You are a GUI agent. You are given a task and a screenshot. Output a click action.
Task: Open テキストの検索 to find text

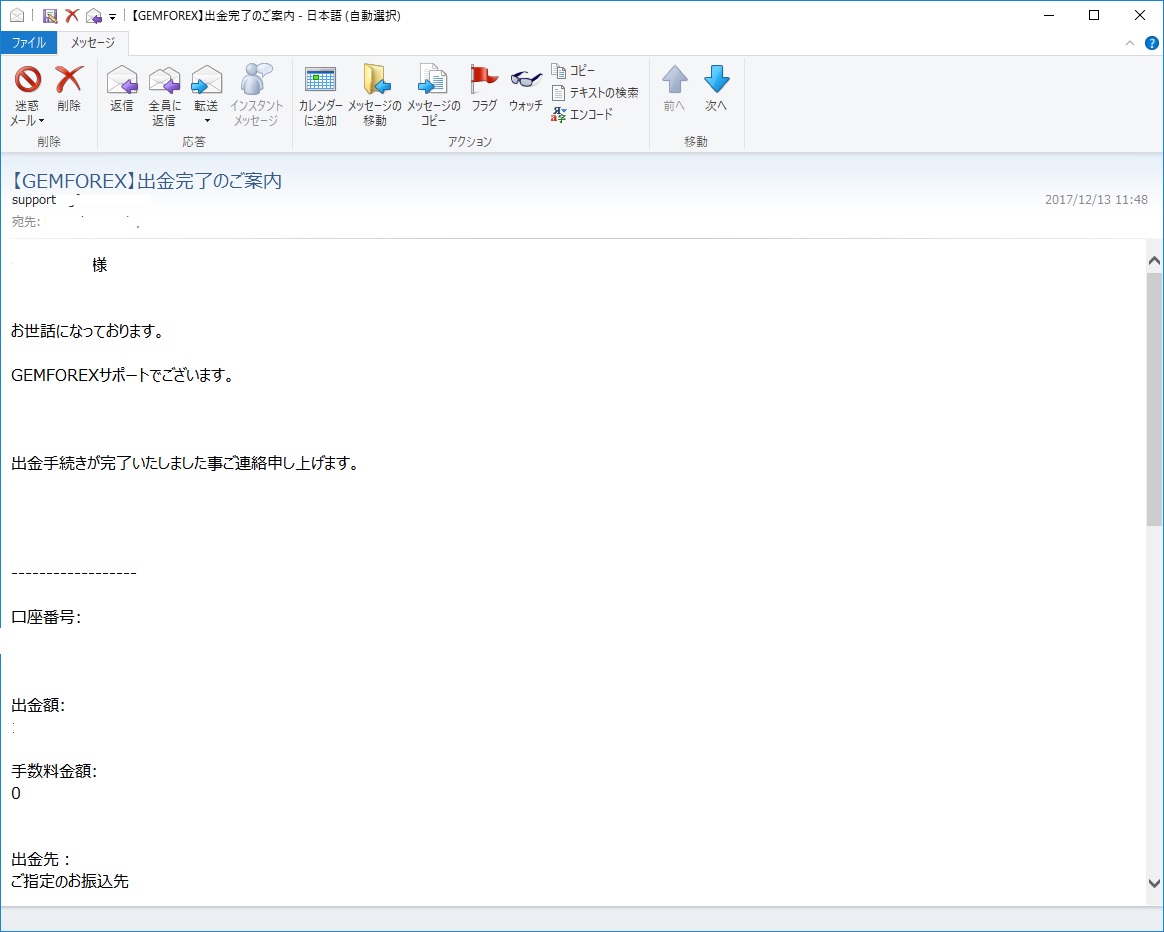pyautogui.click(x=595, y=93)
